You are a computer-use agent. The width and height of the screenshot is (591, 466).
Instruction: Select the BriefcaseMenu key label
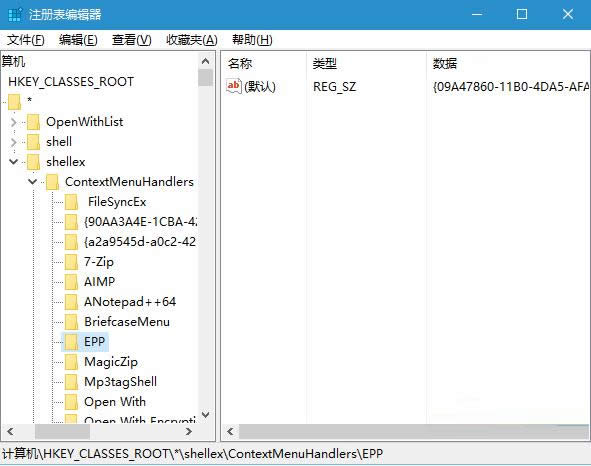(x=127, y=322)
